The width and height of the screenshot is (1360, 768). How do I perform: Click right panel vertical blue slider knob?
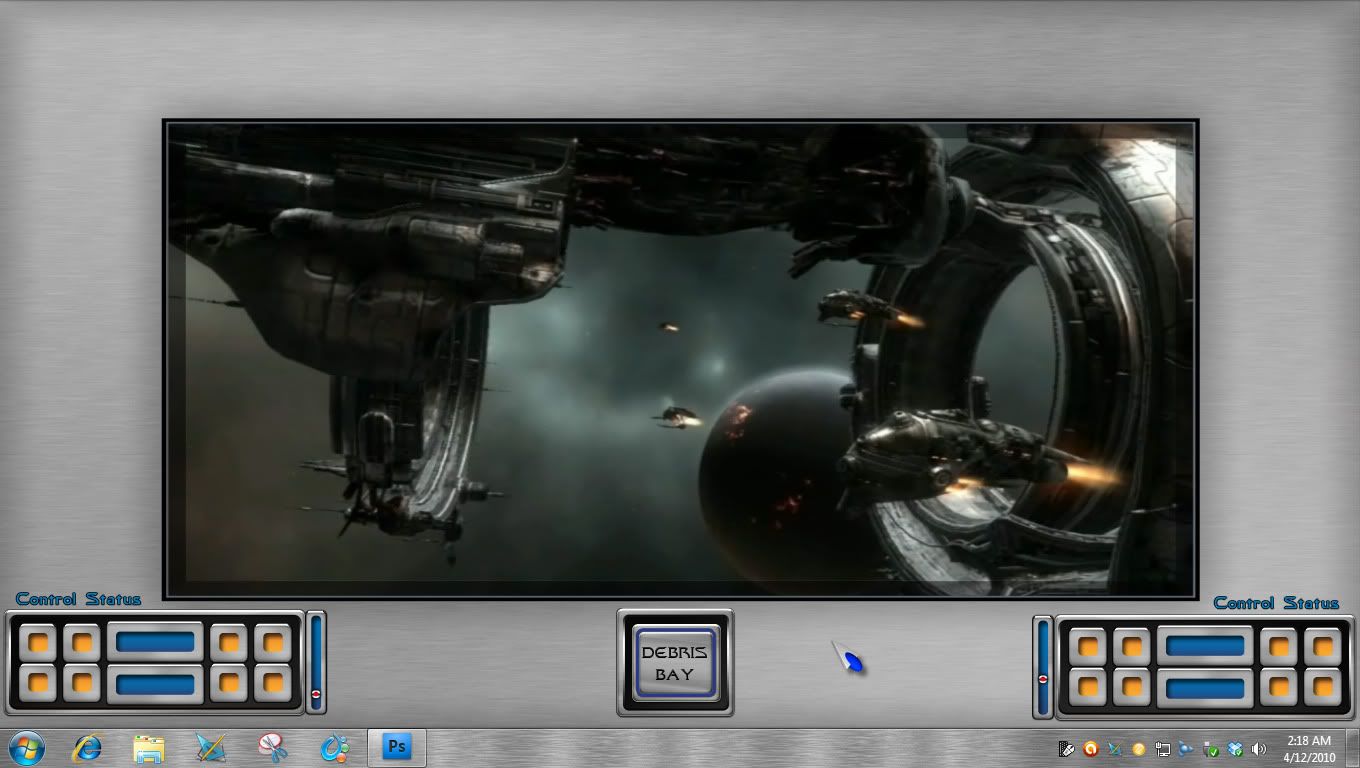click(x=1043, y=679)
